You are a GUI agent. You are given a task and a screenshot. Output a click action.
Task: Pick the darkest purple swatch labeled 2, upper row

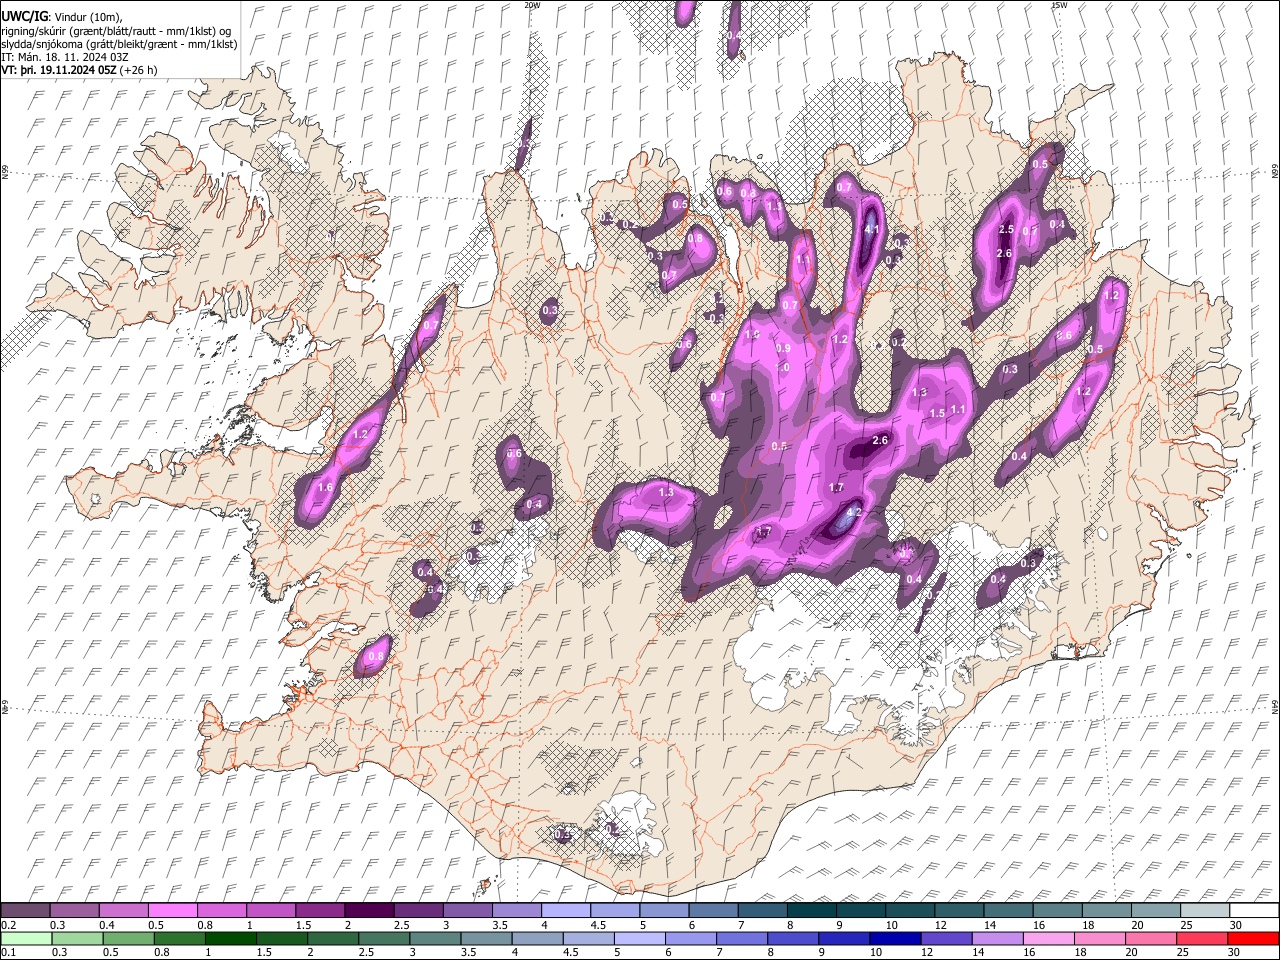[368, 910]
